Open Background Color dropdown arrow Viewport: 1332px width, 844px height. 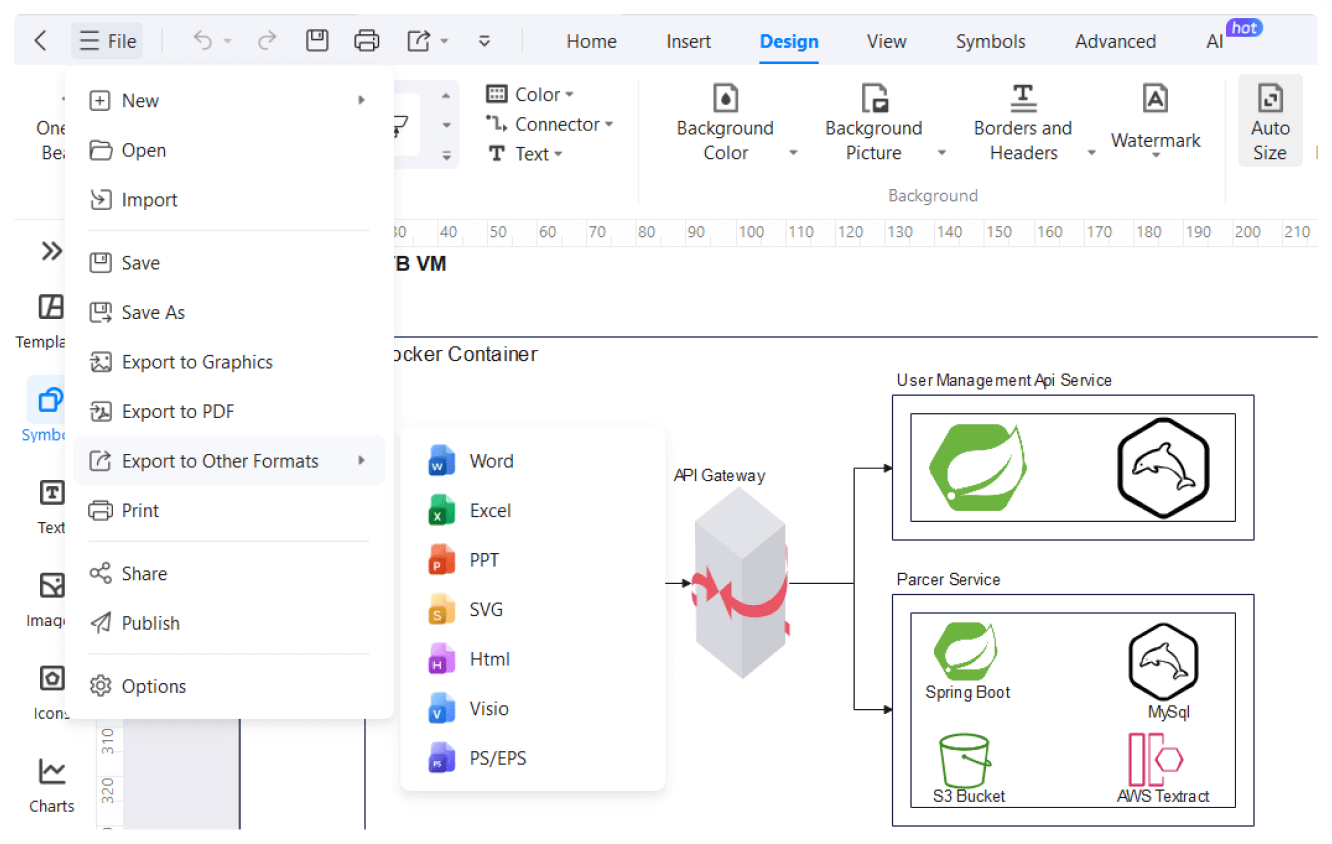click(793, 153)
